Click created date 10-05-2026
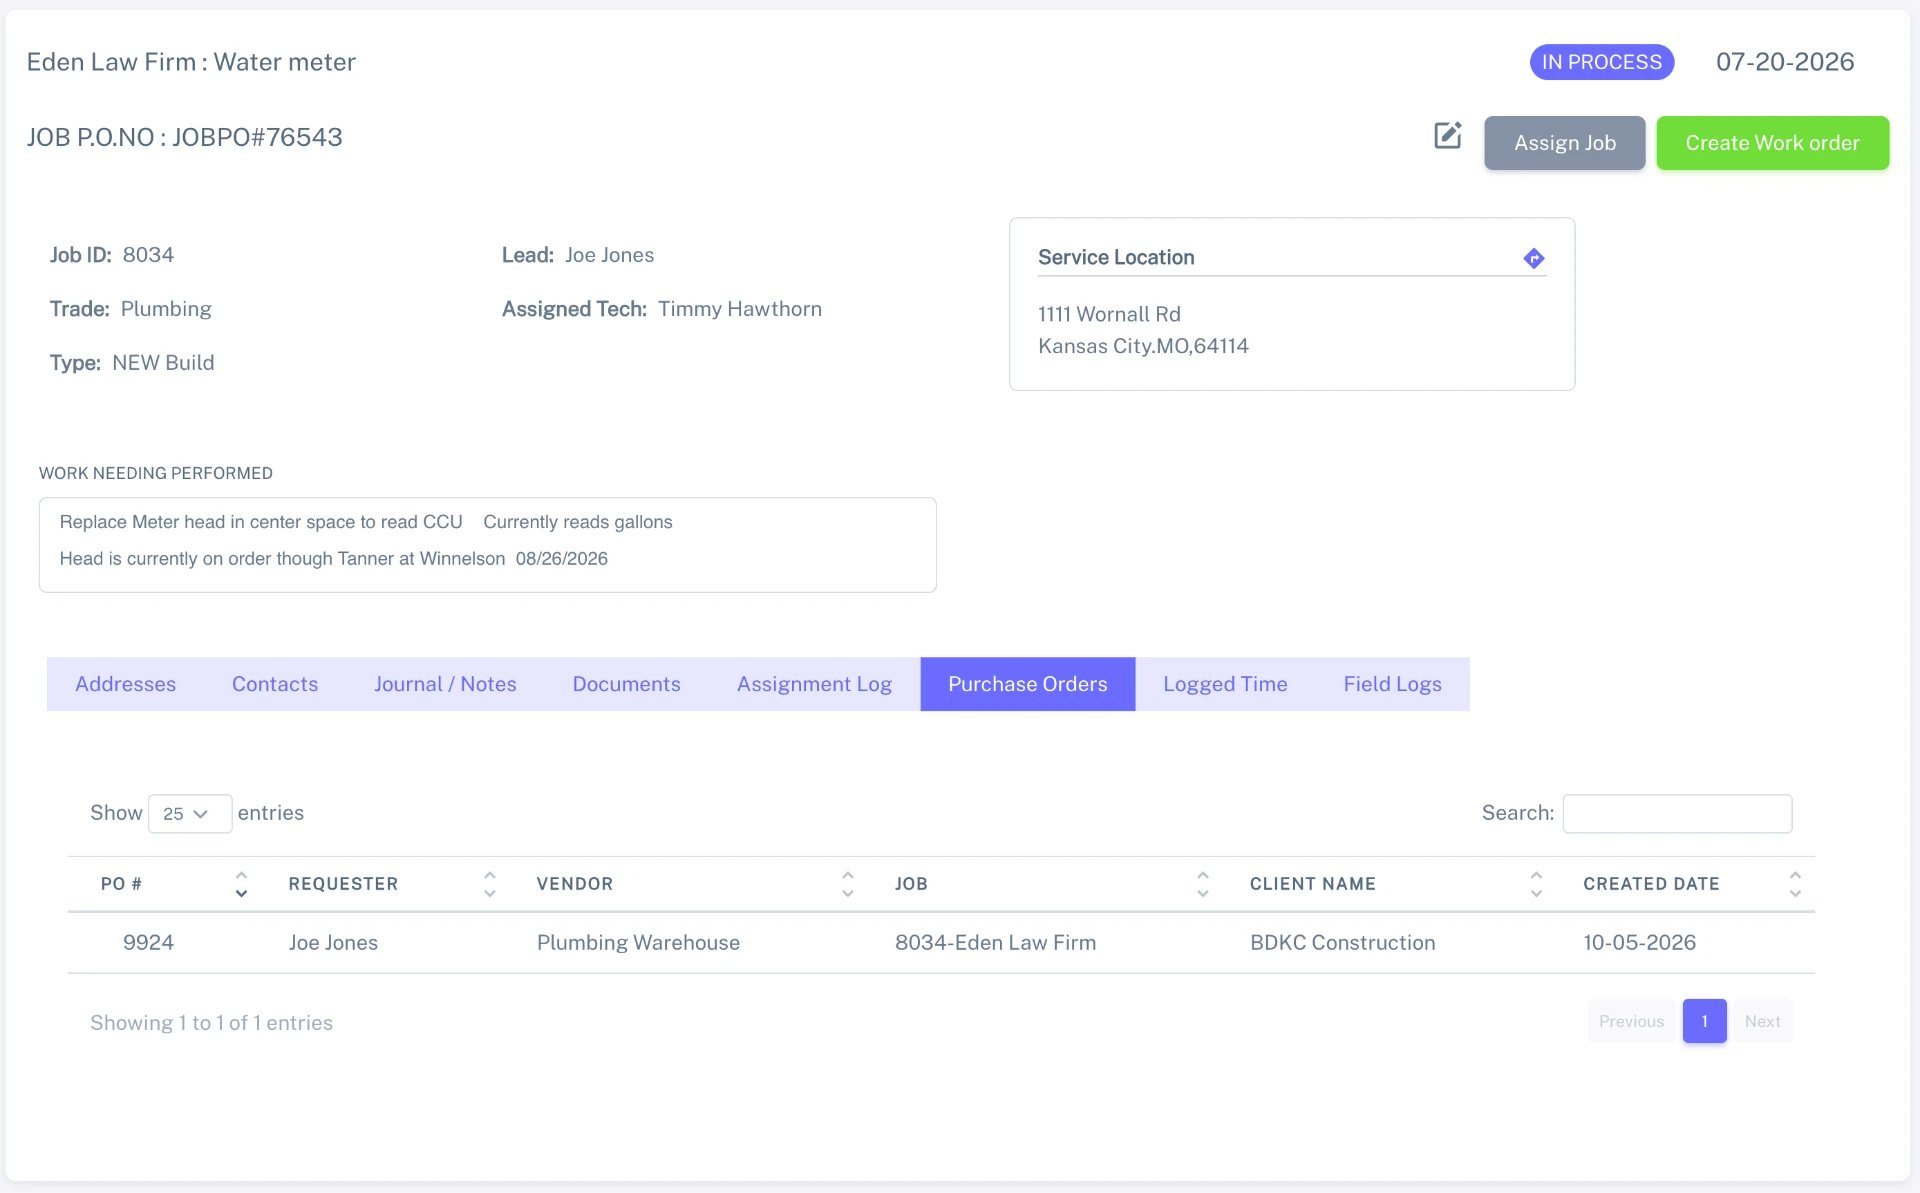The width and height of the screenshot is (1920, 1193). [1639, 942]
